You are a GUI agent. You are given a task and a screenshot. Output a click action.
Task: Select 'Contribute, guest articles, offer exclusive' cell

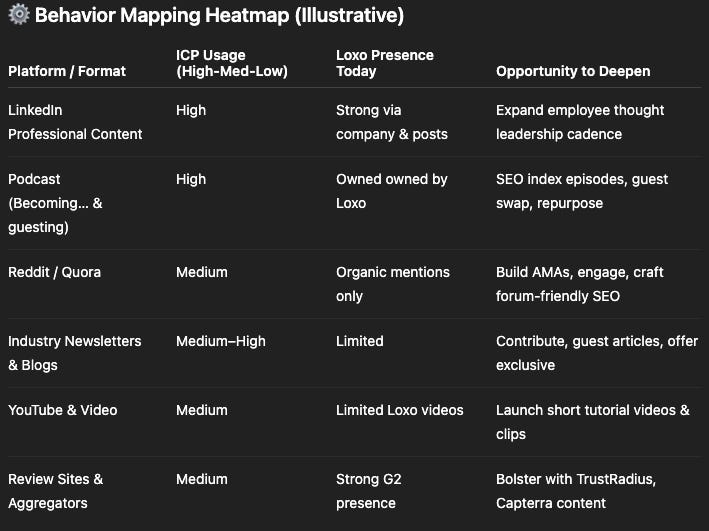point(597,353)
